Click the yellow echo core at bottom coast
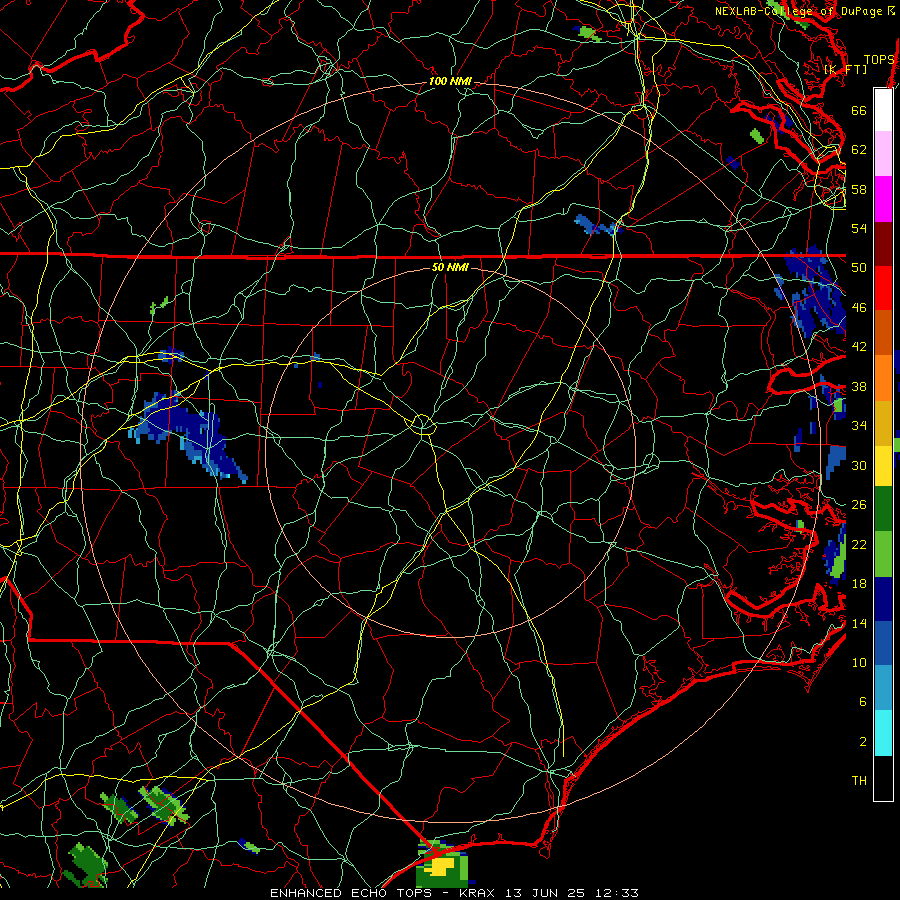 coord(441,866)
